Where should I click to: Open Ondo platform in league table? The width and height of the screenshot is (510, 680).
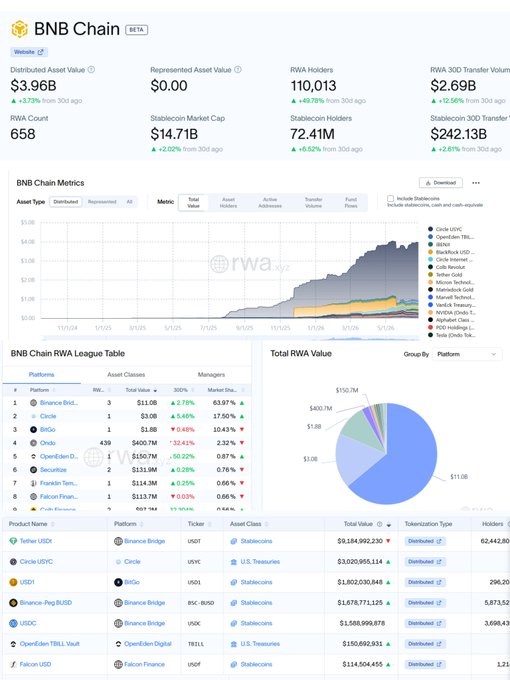[48, 443]
